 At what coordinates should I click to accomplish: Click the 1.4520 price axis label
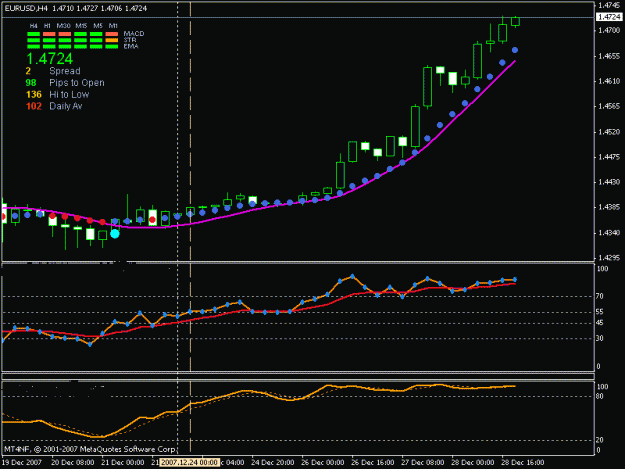[x=609, y=132]
